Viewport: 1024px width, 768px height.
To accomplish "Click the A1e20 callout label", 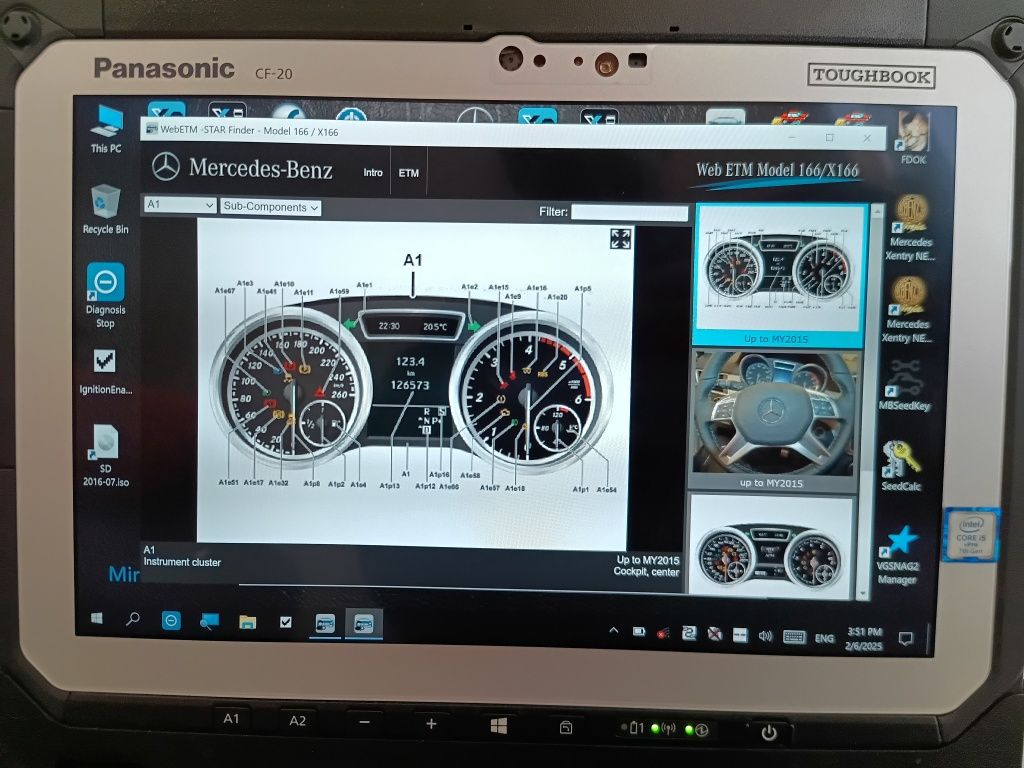I will pos(557,297).
